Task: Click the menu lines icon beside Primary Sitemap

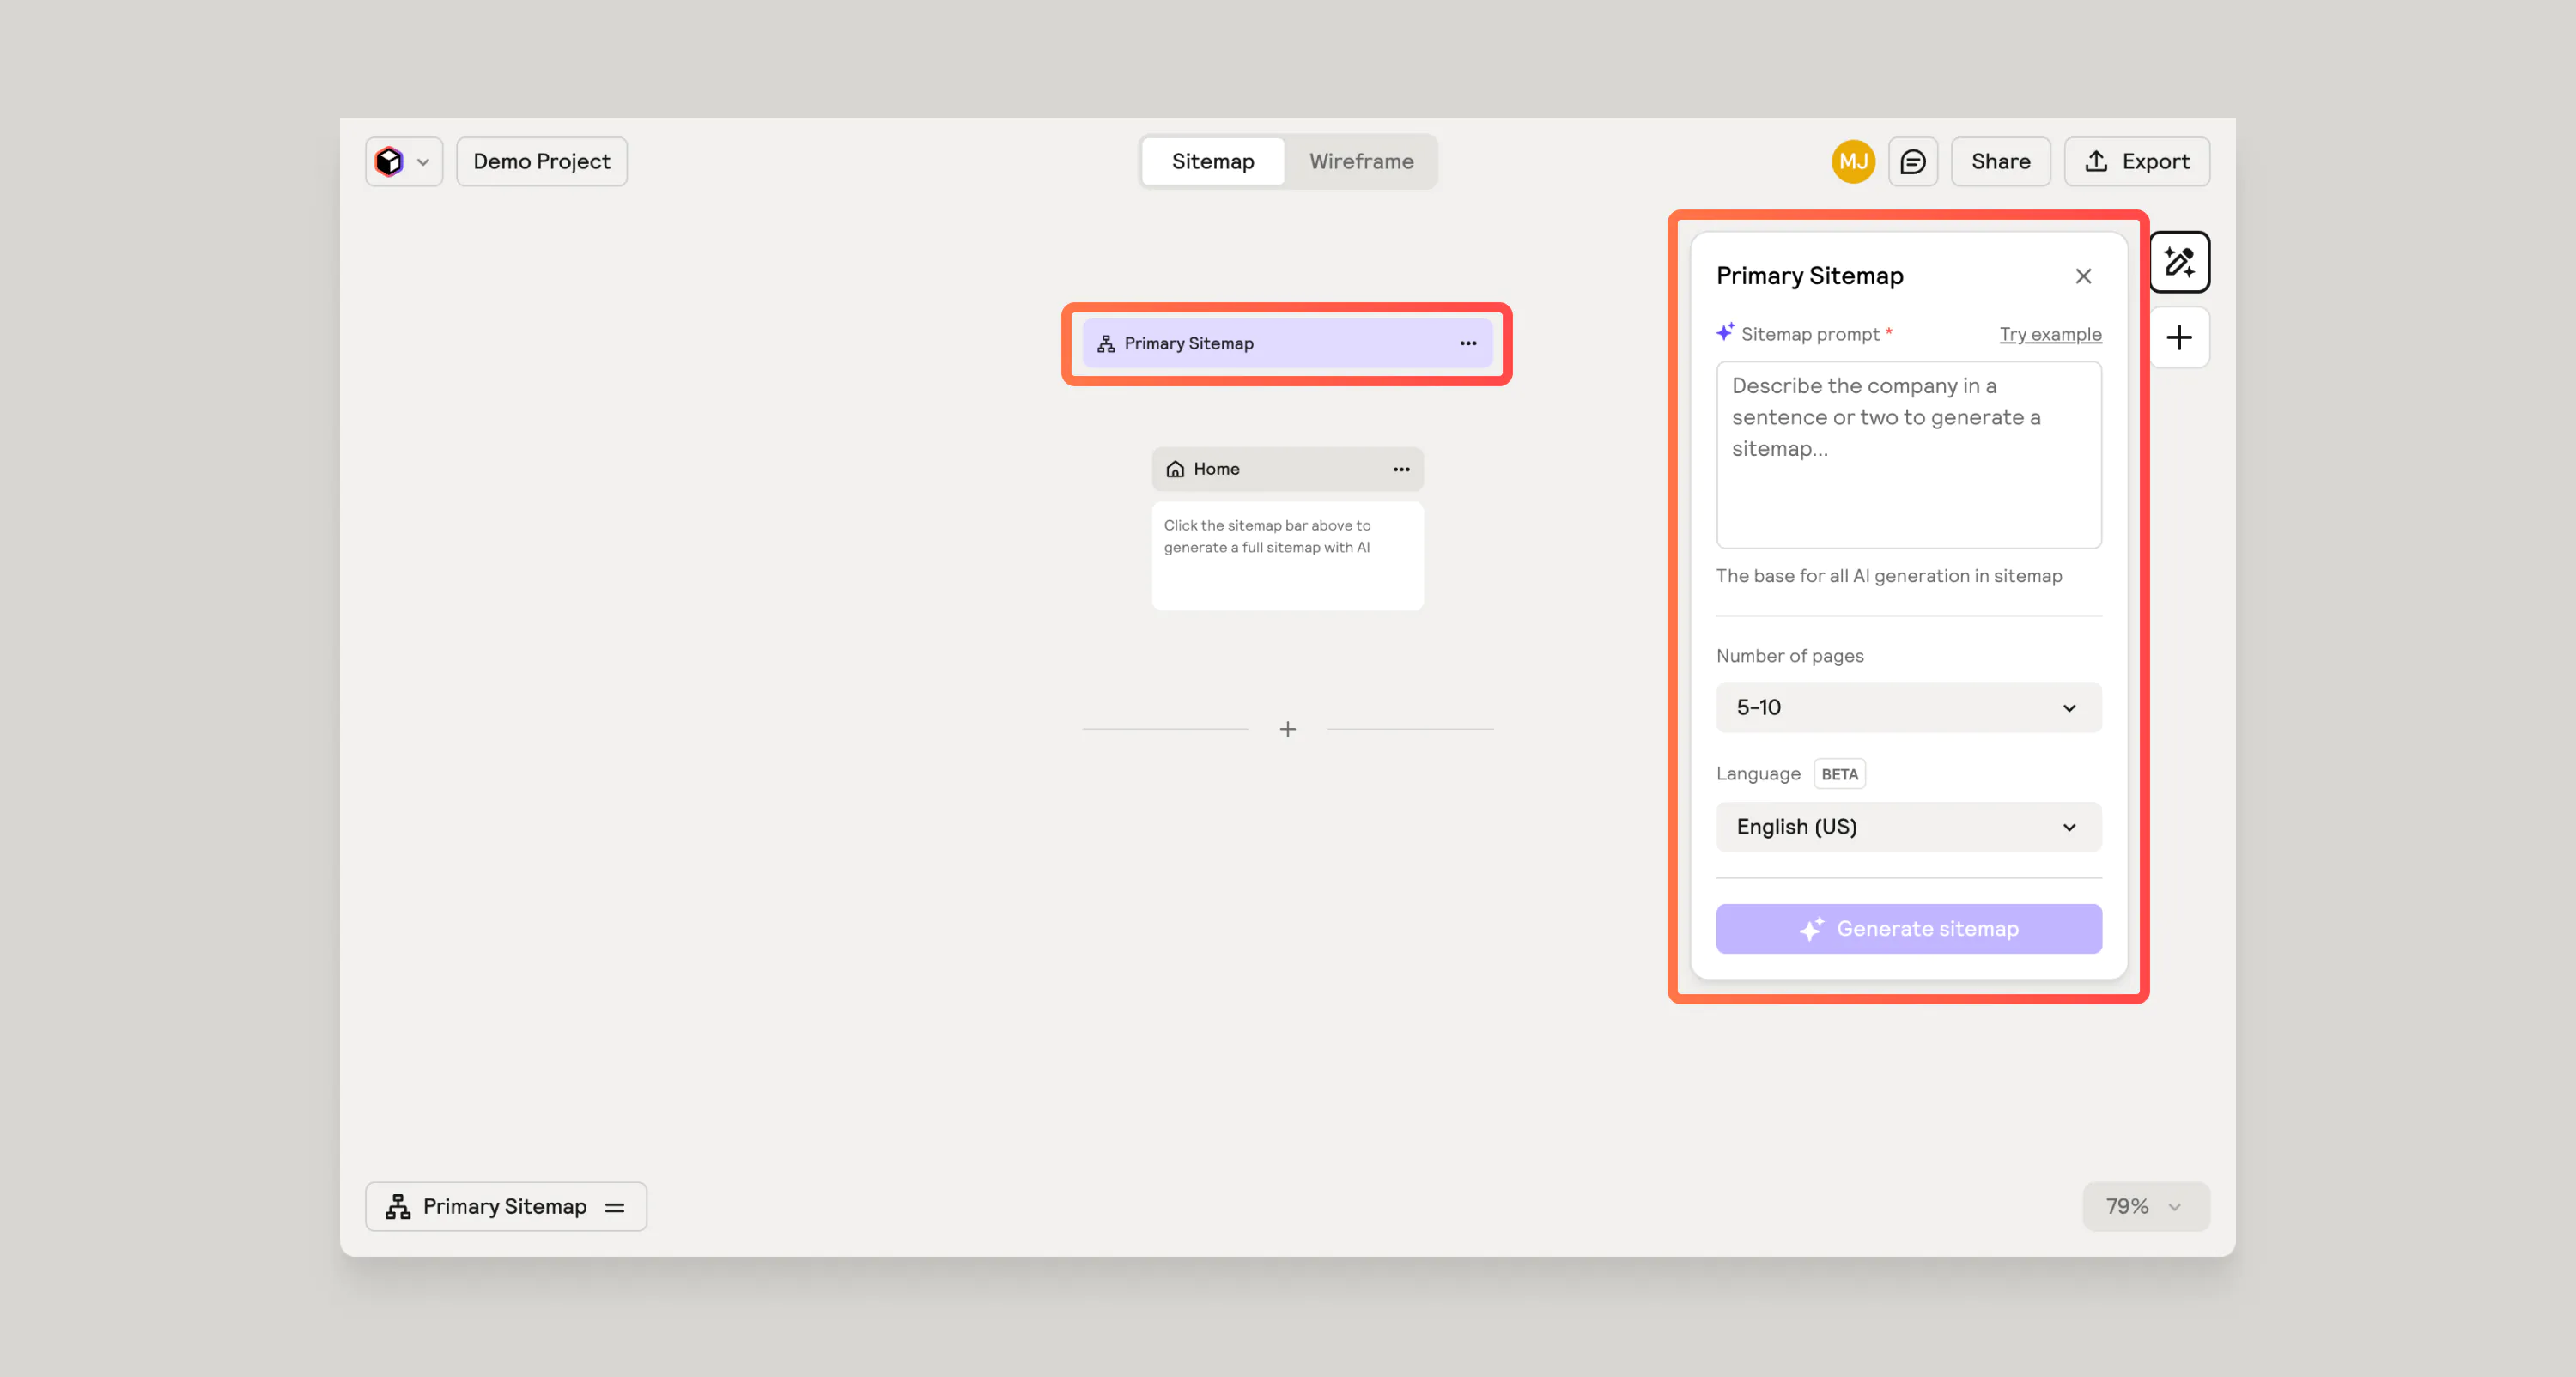Action: pos(614,1207)
